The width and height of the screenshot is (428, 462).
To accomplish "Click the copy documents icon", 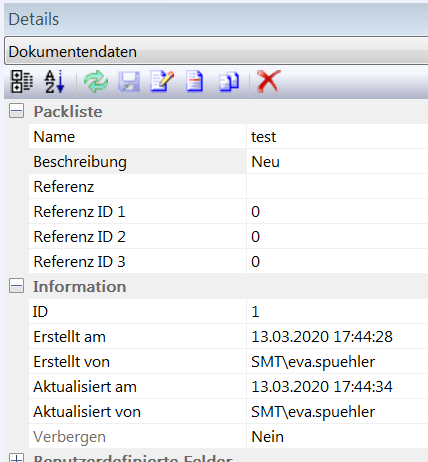I will point(229,82).
